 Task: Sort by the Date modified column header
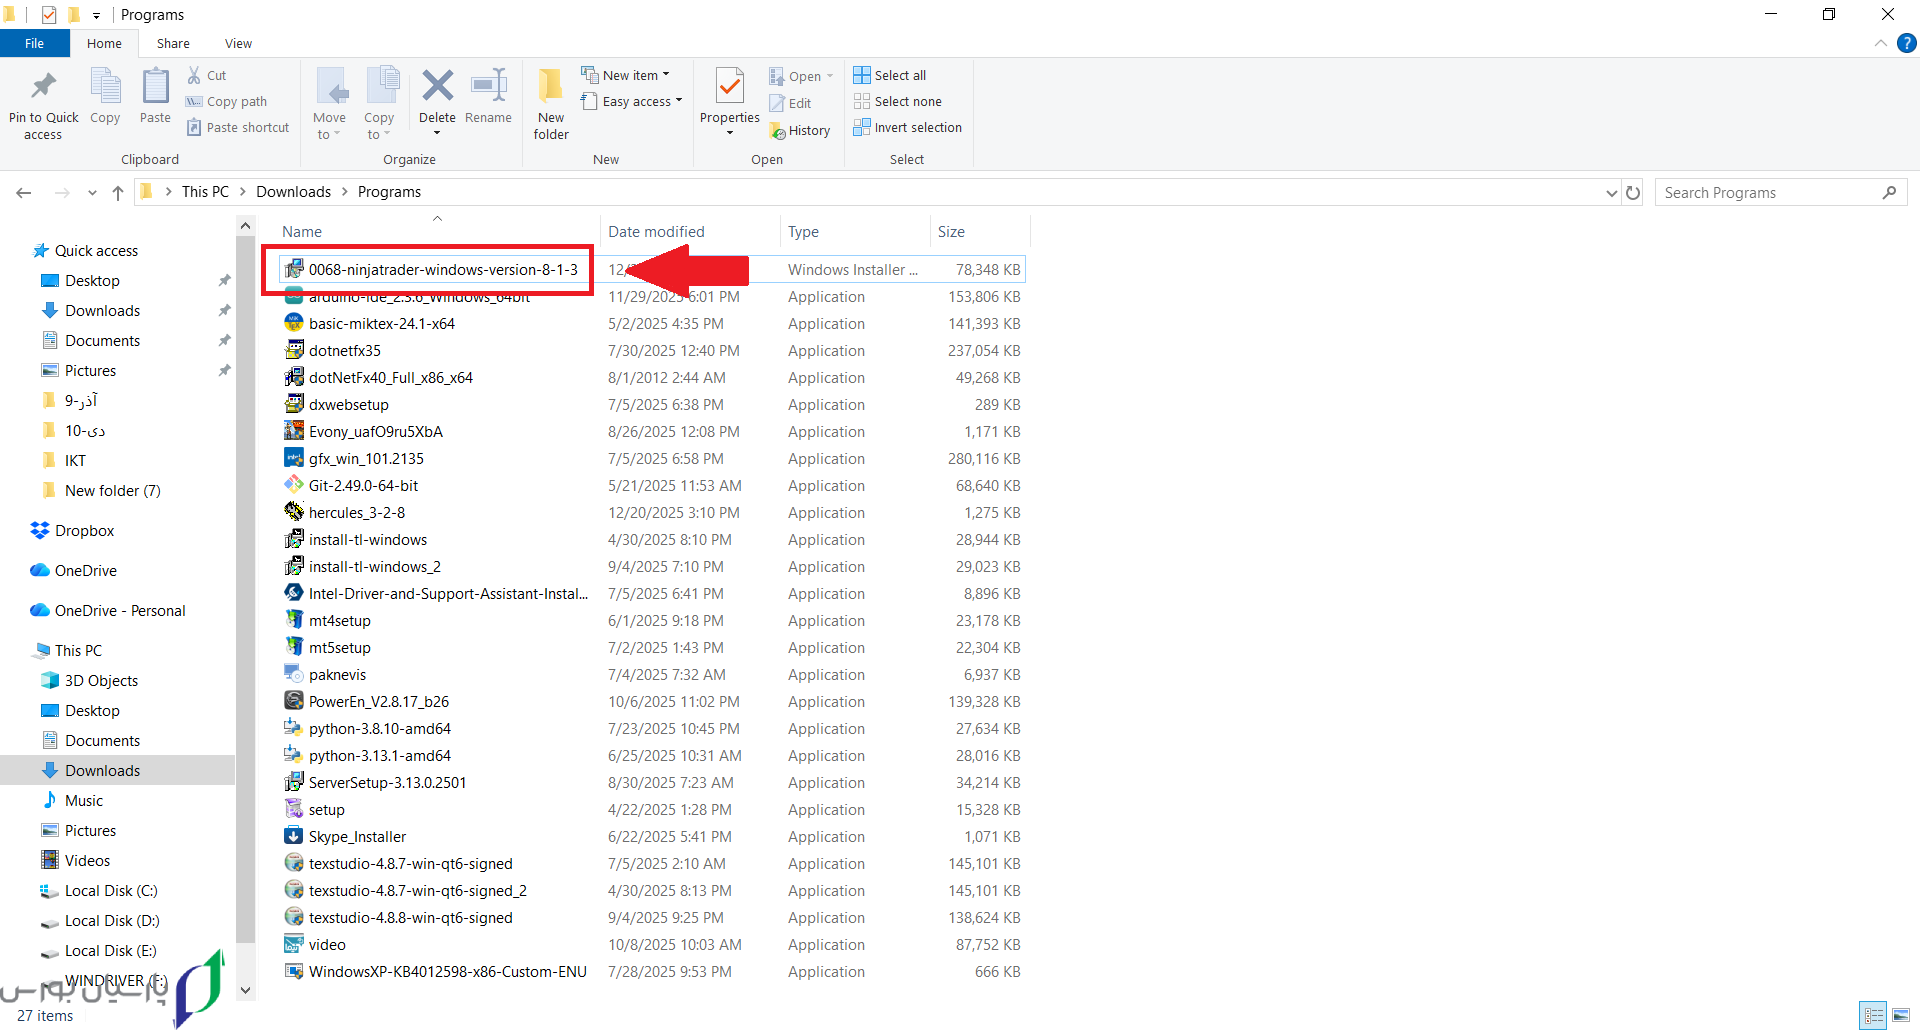click(x=656, y=231)
